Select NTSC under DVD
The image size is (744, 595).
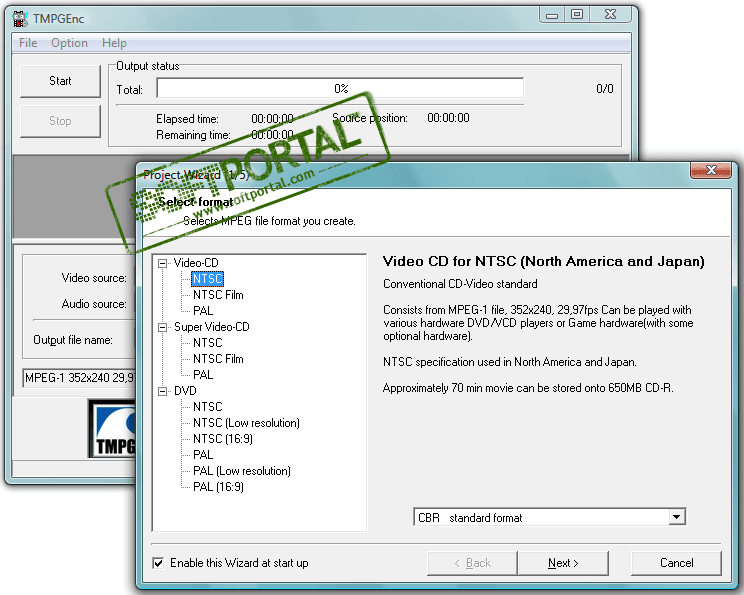coord(207,407)
